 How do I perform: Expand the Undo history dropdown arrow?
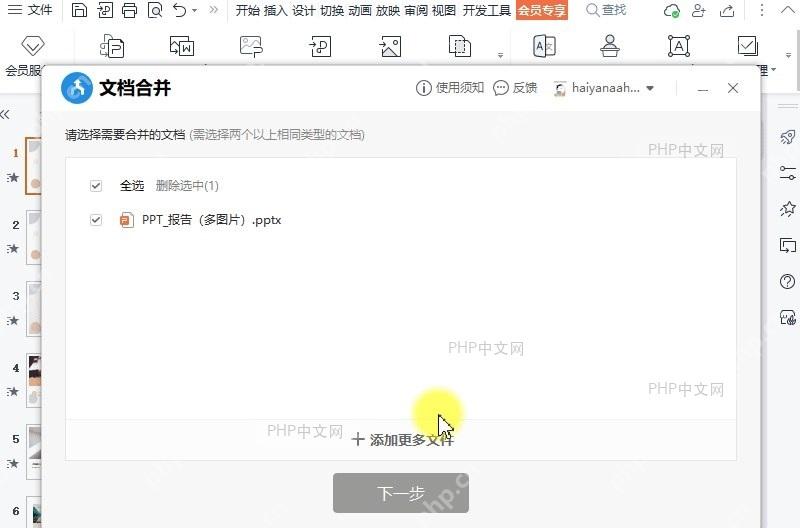(x=194, y=10)
